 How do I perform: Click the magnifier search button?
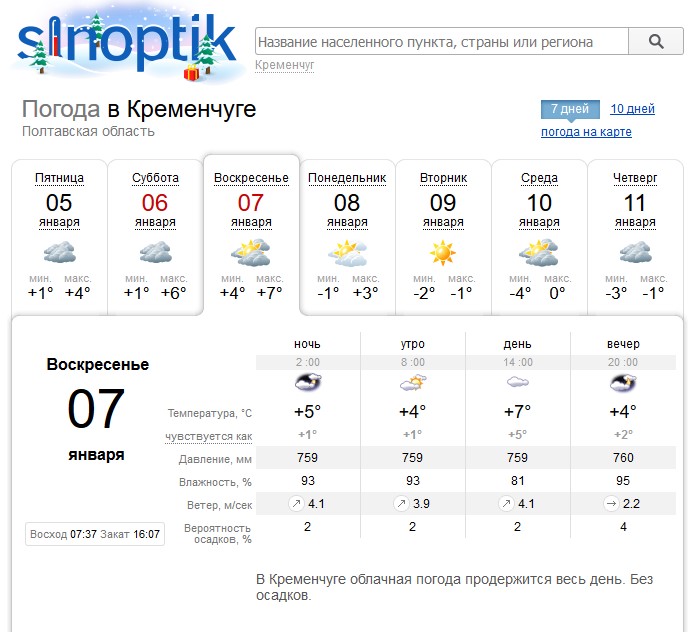click(656, 41)
